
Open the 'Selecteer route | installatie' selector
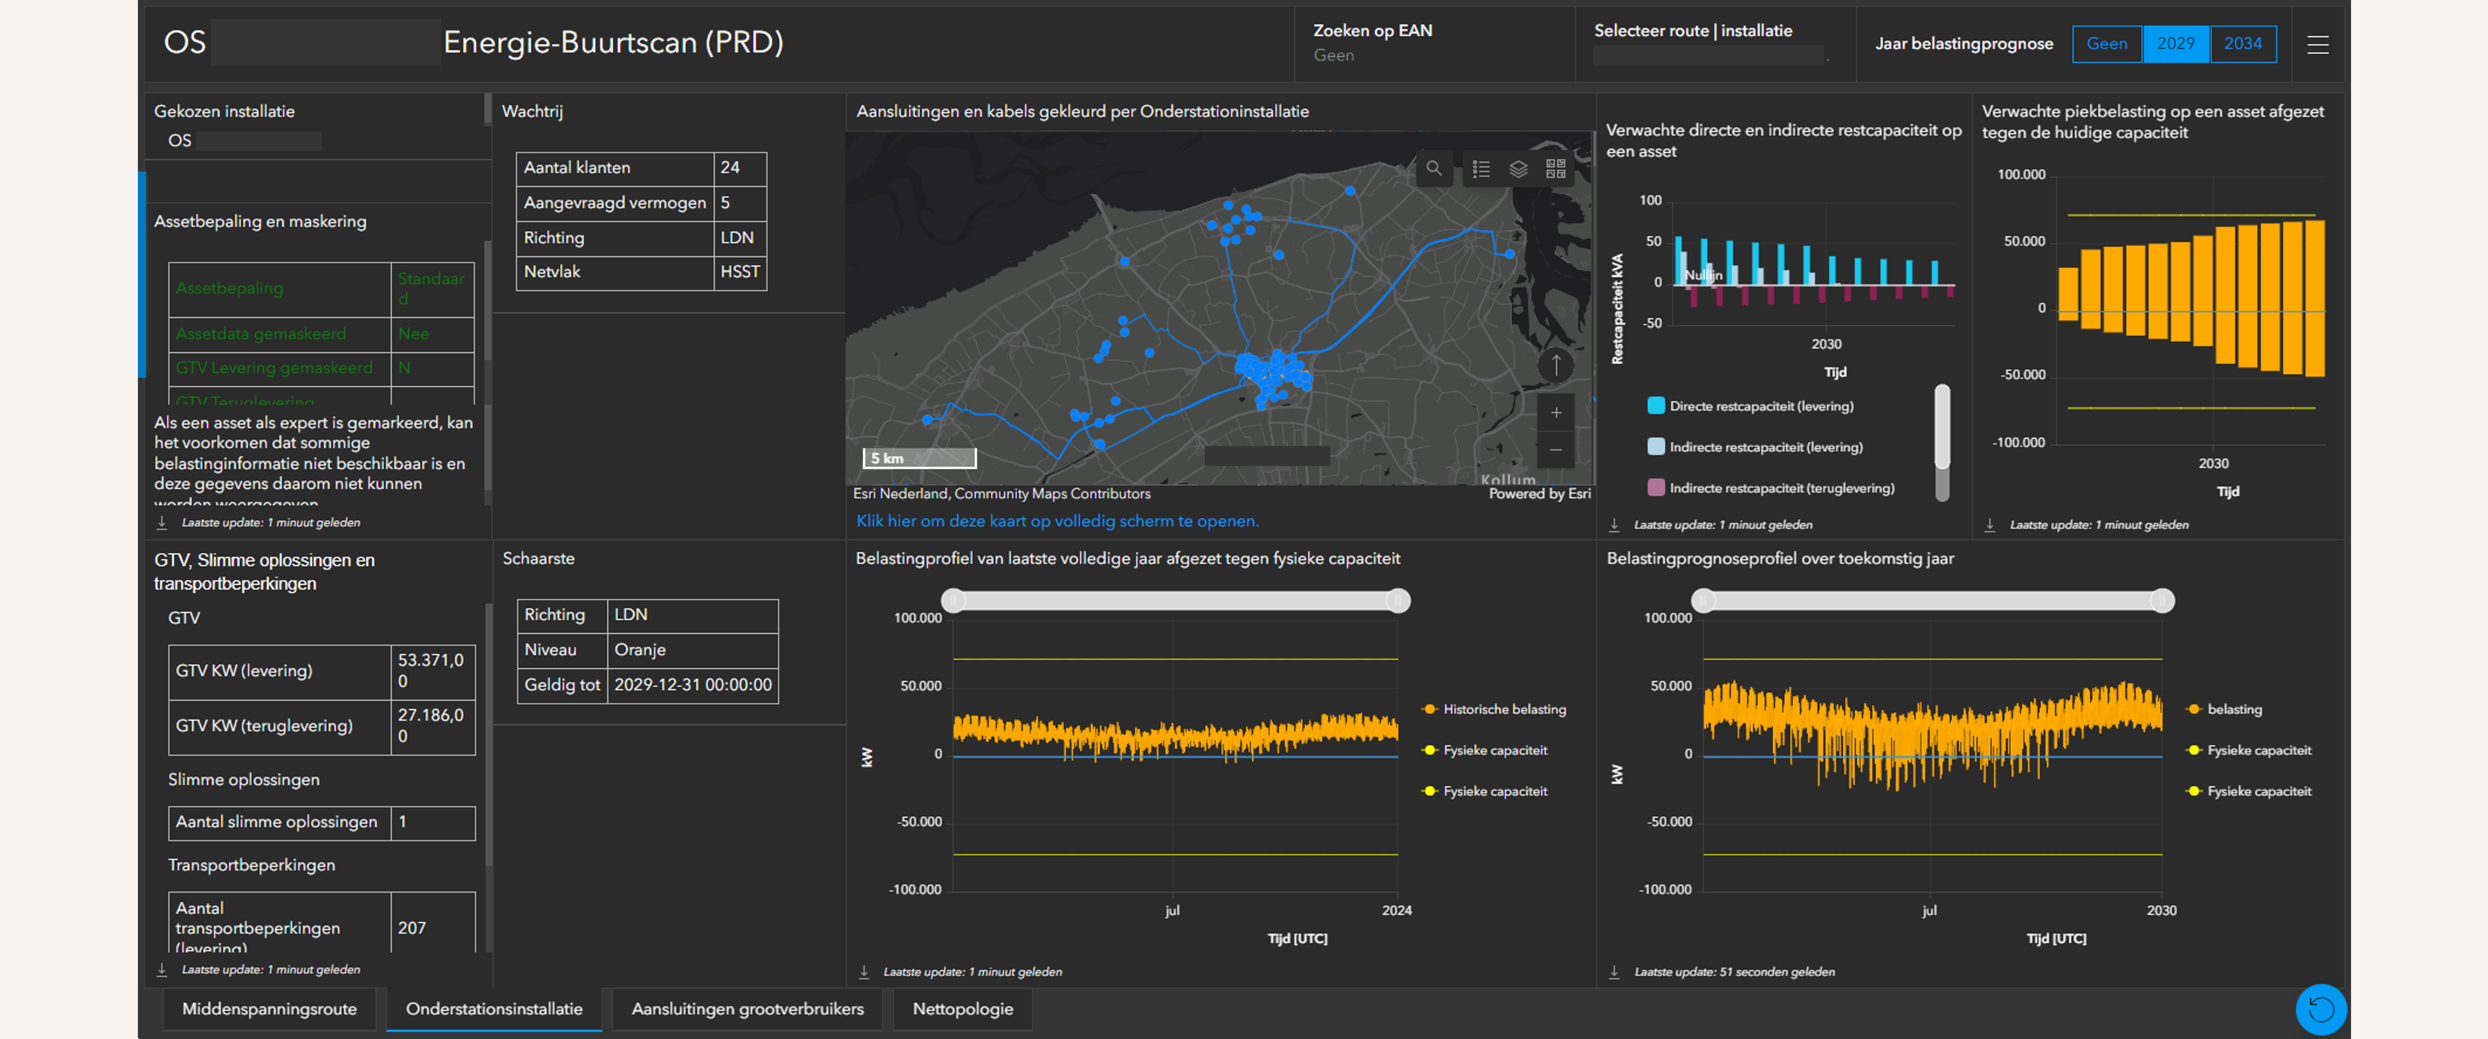coord(1708,55)
